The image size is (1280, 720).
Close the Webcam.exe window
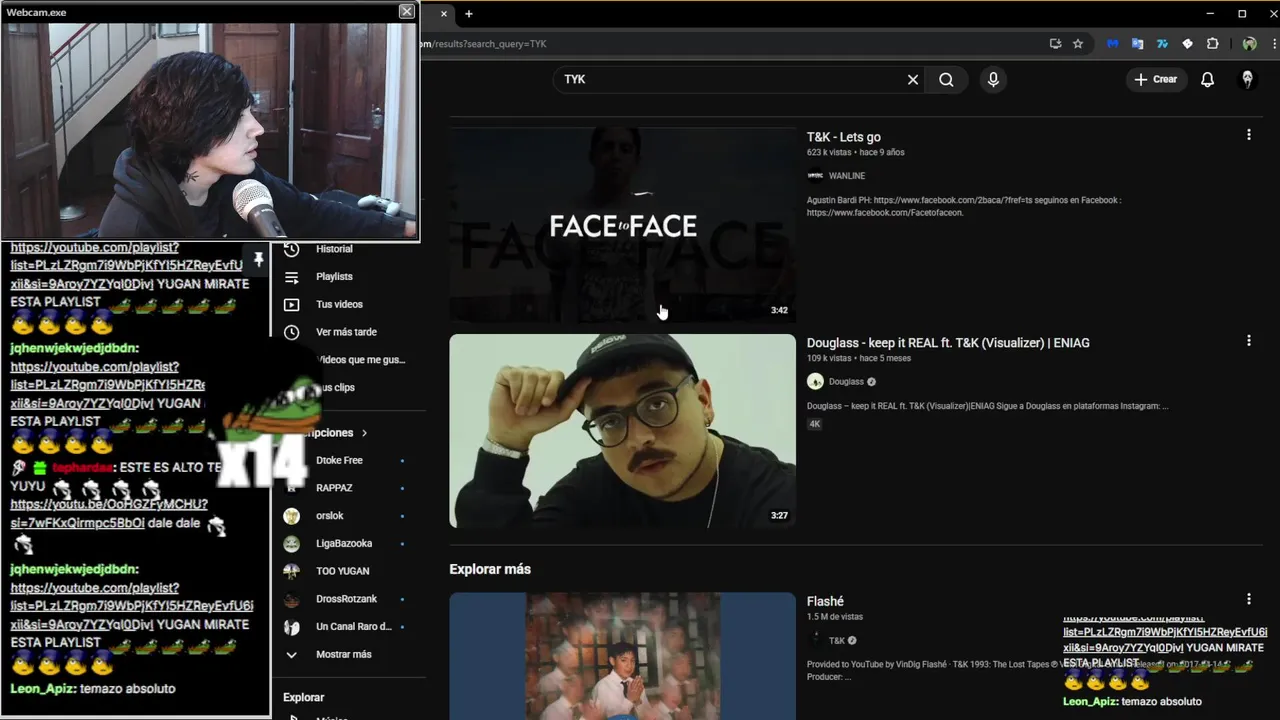coord(406,11)
